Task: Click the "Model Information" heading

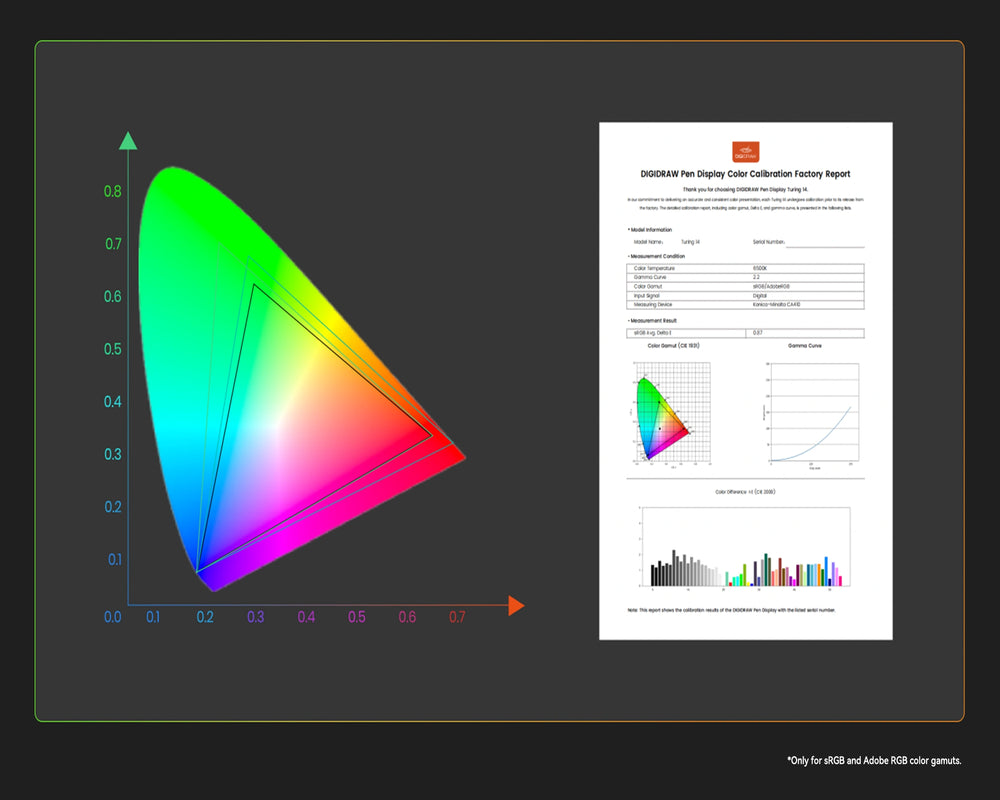Action: pos(650,230)
